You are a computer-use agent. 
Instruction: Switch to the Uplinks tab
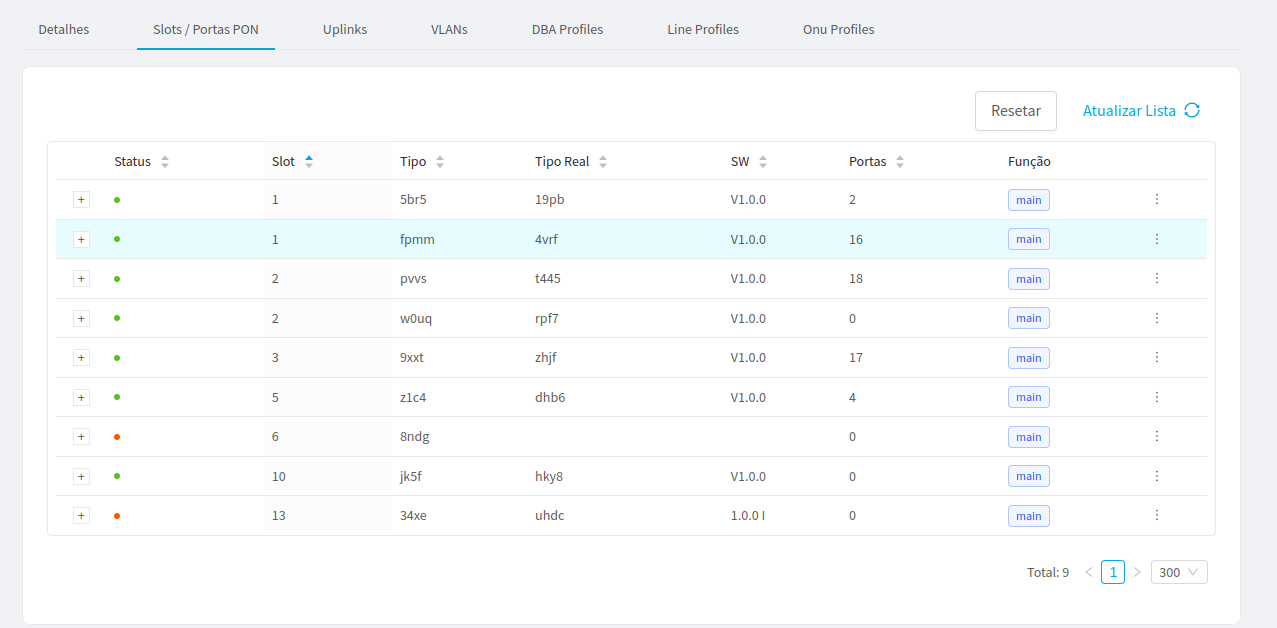345,30
